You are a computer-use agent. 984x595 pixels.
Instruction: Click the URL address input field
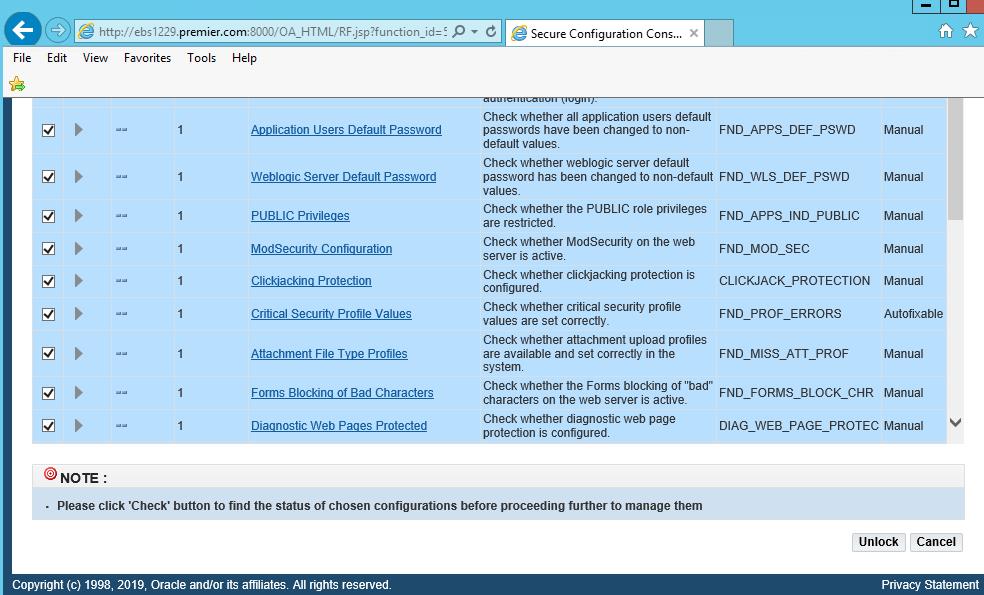(270, 32)
